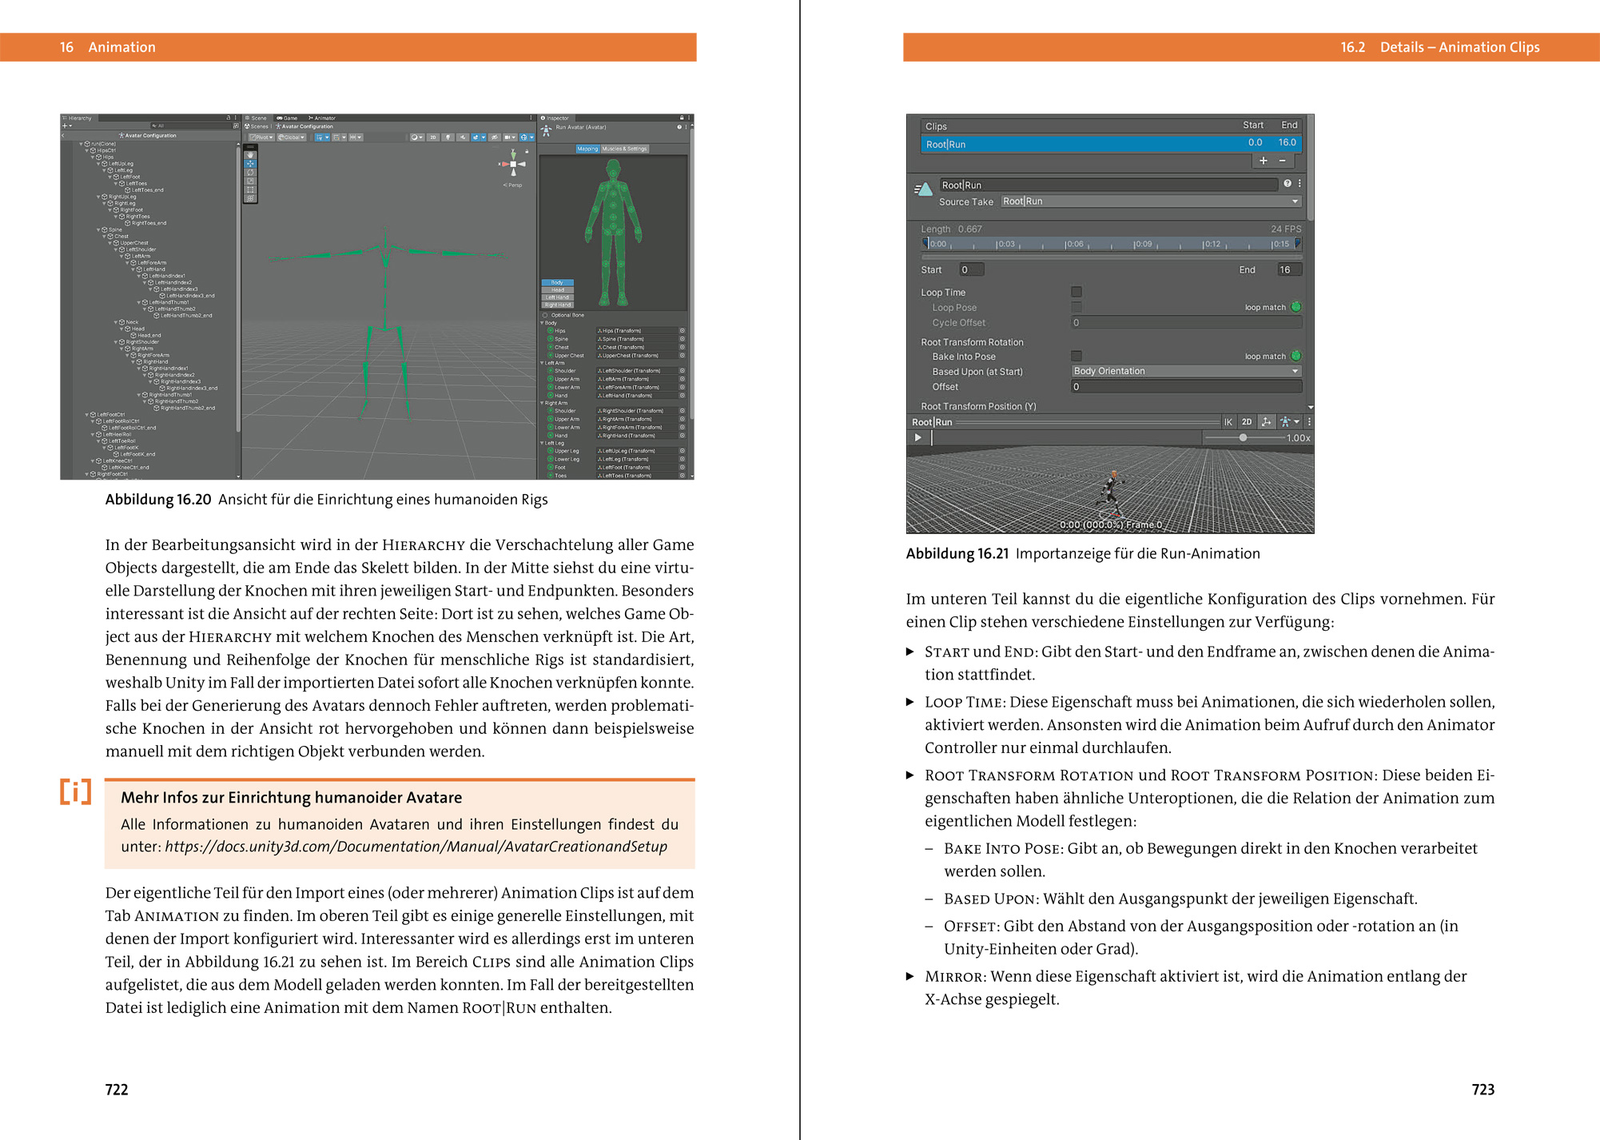Open the preview avatar selection dropdown
Screen dimensions: 1600x1140
click(1289, 422)
